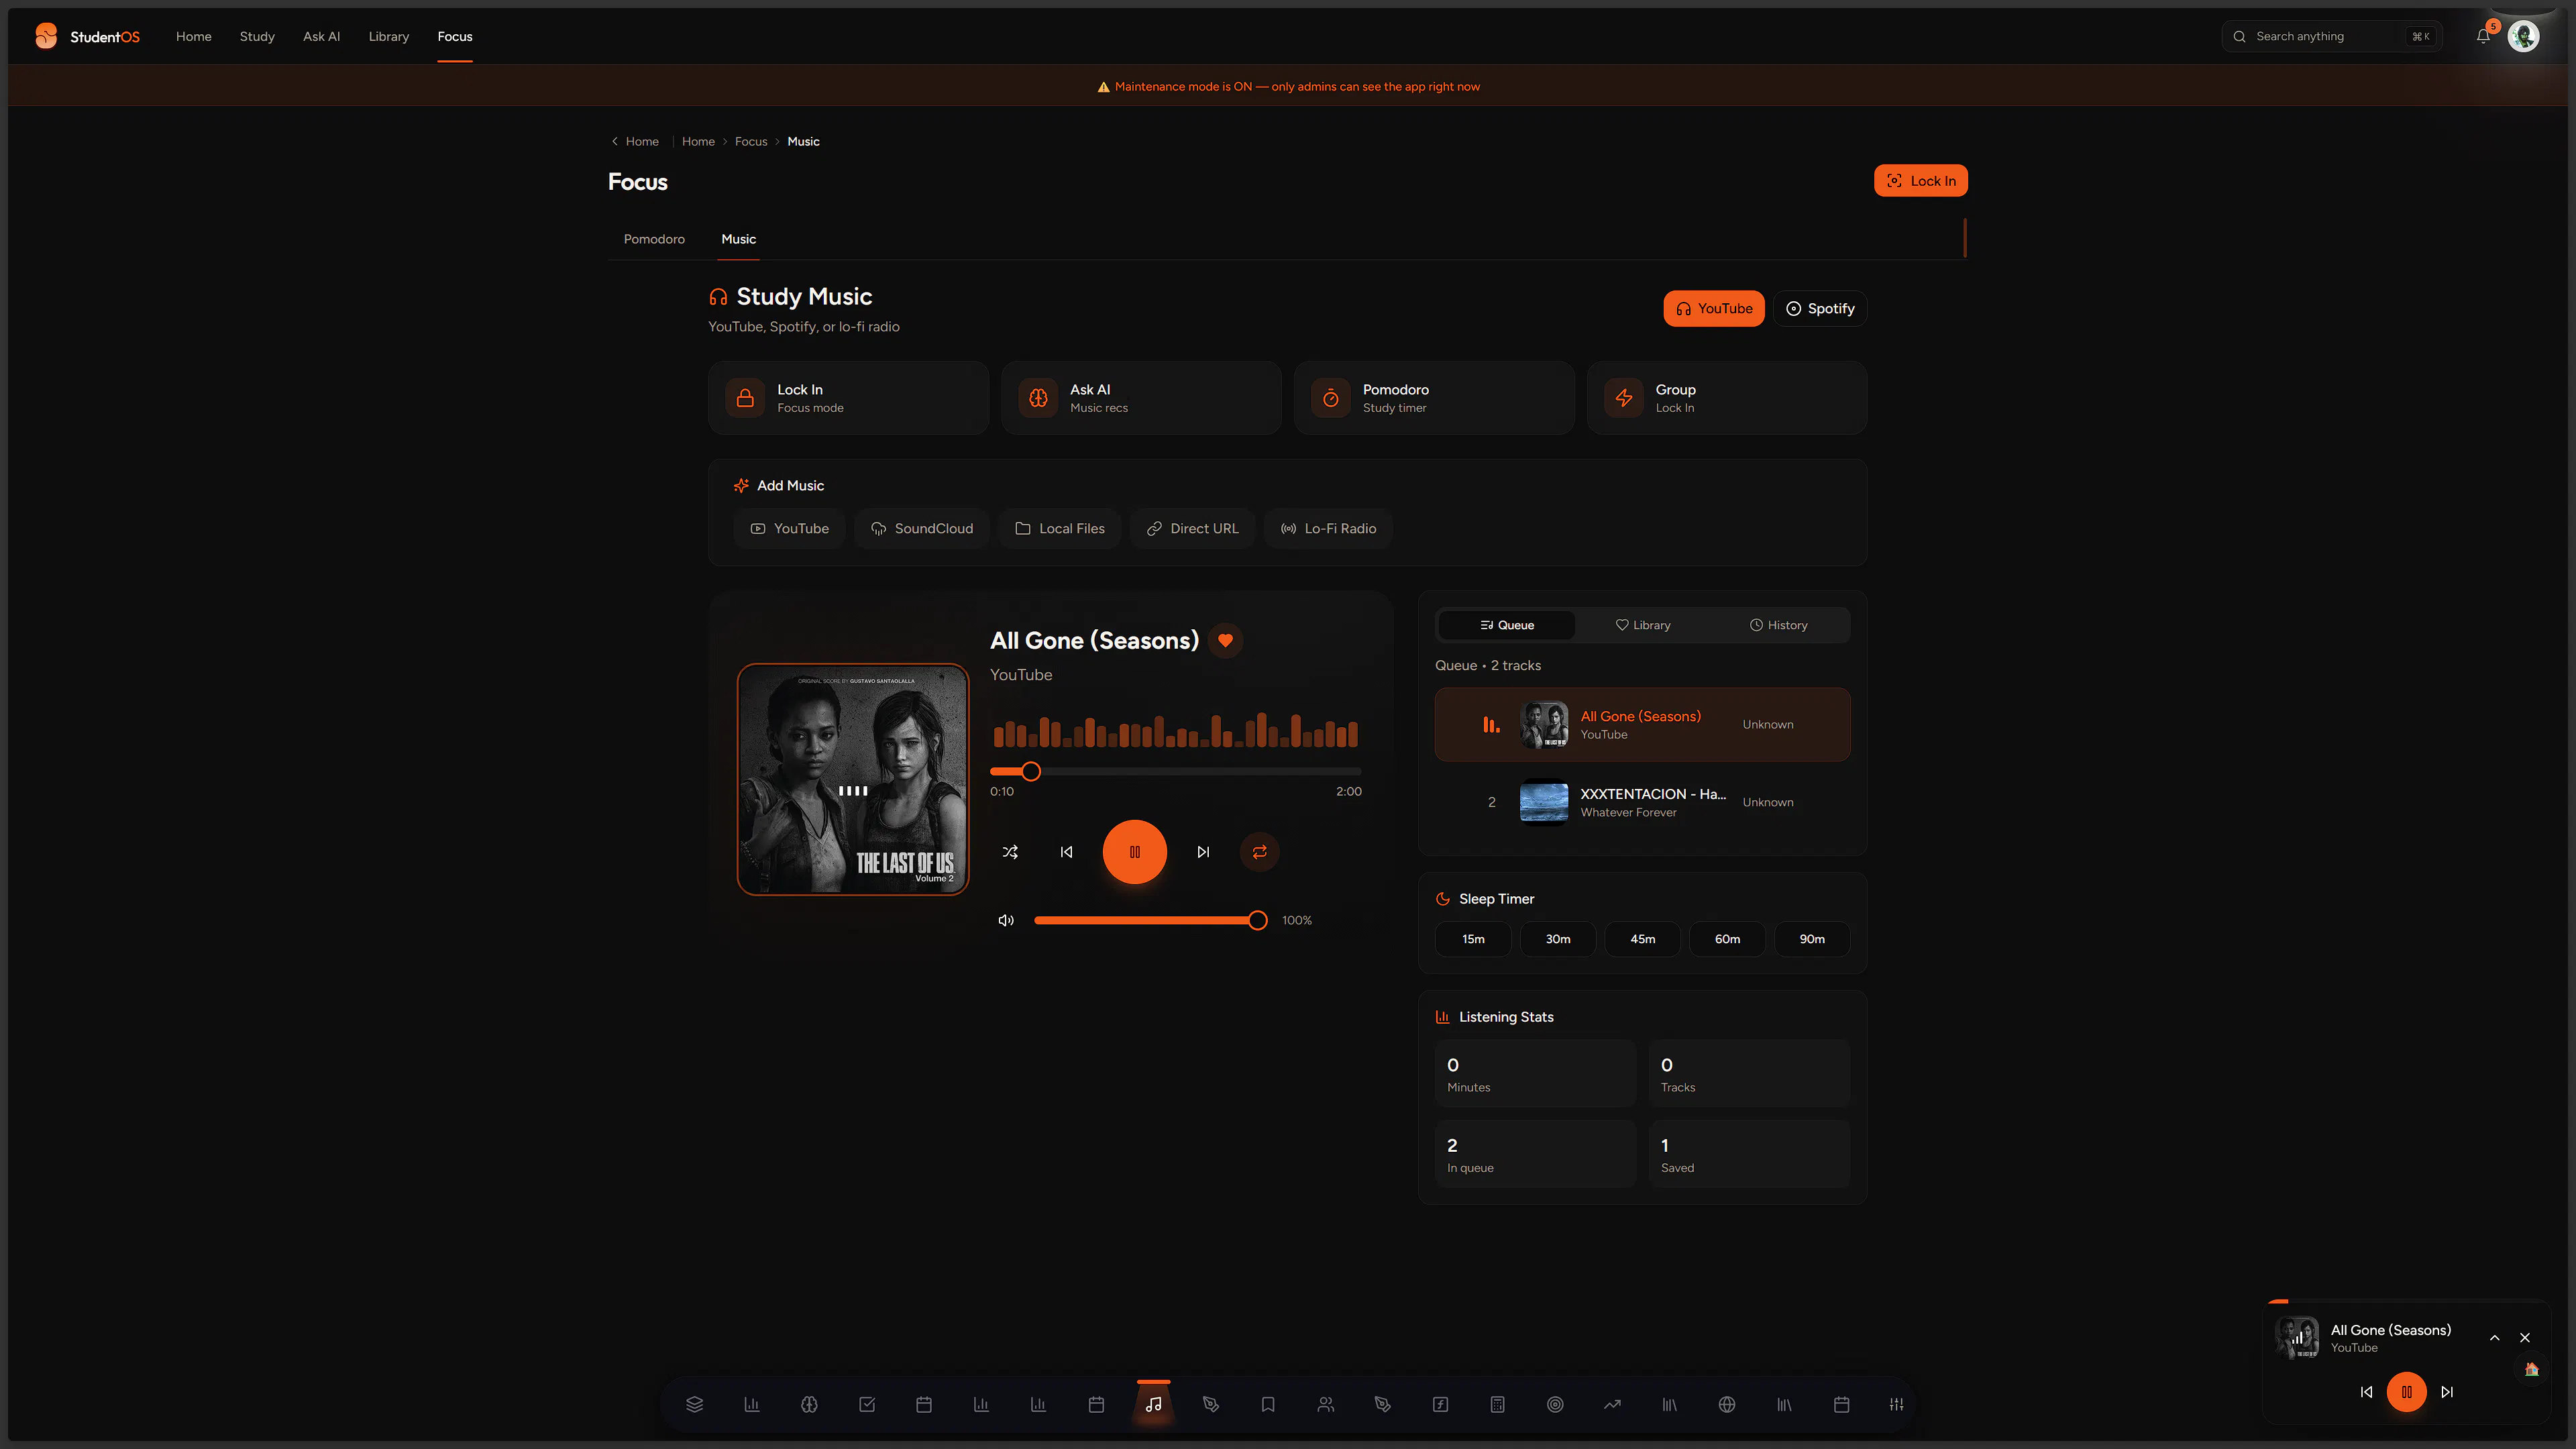The image size is (2576, 1449).
Task: Toggle repeat in the main player
Action: pyautogui.click(x=1260, y=852)
